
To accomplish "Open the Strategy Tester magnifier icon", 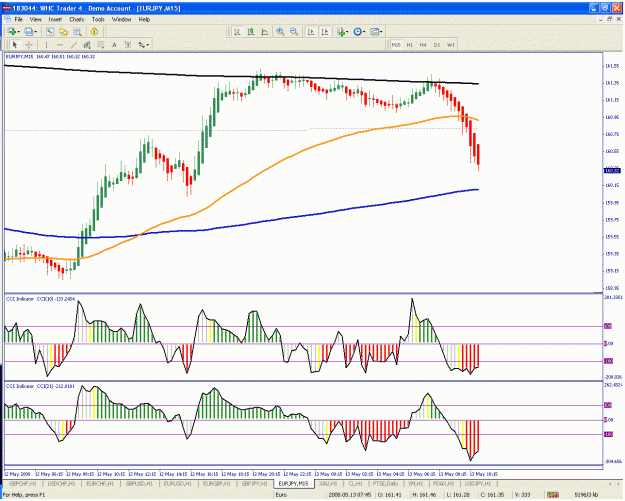I will click(77, 31).
